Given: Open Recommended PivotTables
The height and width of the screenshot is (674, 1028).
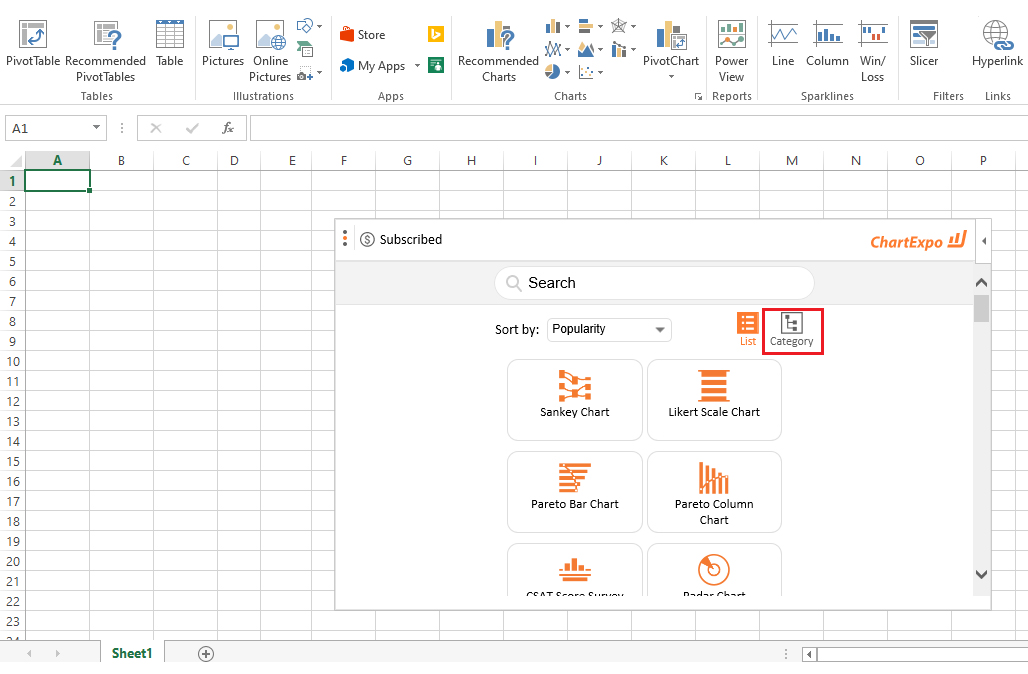Looking at the screenshot, I should pyautogui.click(x=106, y=51).
